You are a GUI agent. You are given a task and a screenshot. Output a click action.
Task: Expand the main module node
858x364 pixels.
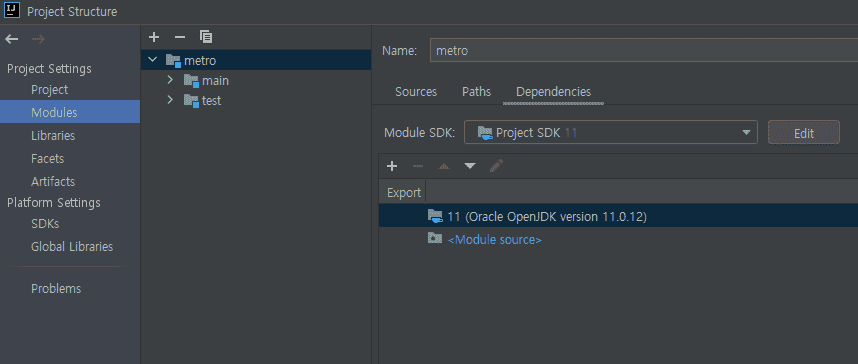[x=170, y=80]
